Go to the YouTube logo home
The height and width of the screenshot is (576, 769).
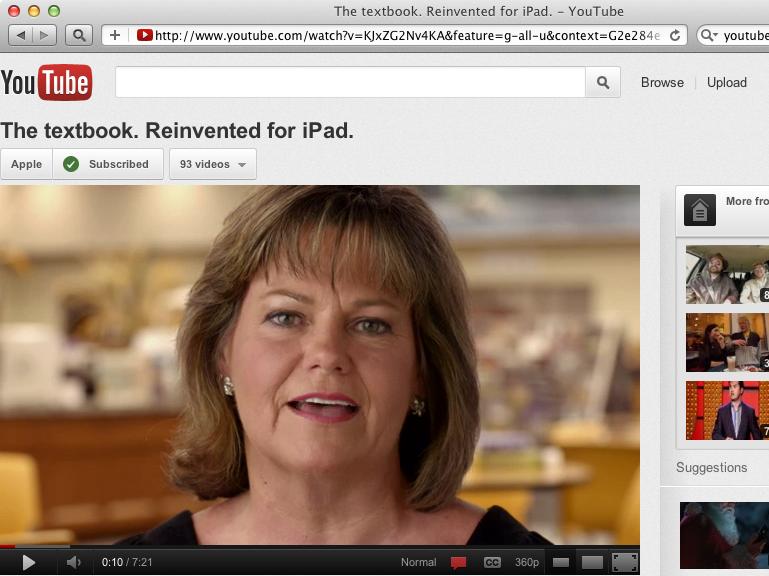pyautogui.click(x=46, y=82)
